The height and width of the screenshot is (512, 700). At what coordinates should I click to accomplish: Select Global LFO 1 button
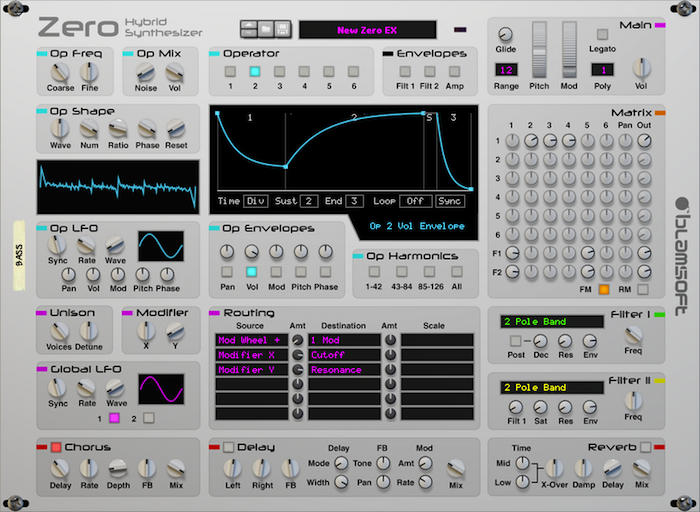click(x=115, y=418)
